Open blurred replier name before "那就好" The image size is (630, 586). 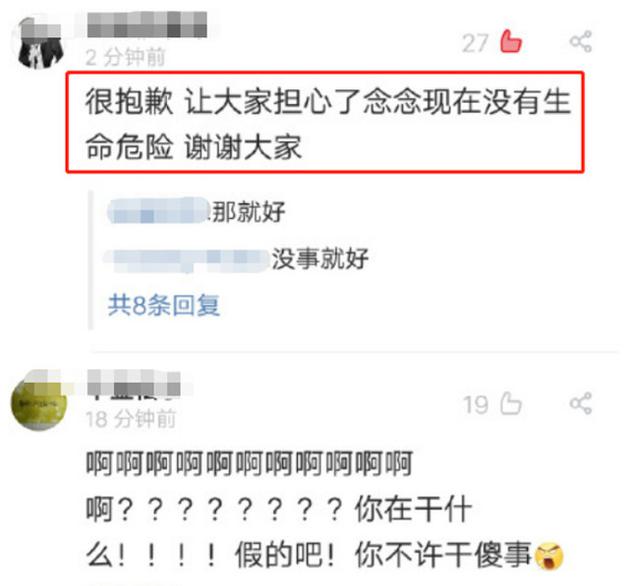pos(159,211)
